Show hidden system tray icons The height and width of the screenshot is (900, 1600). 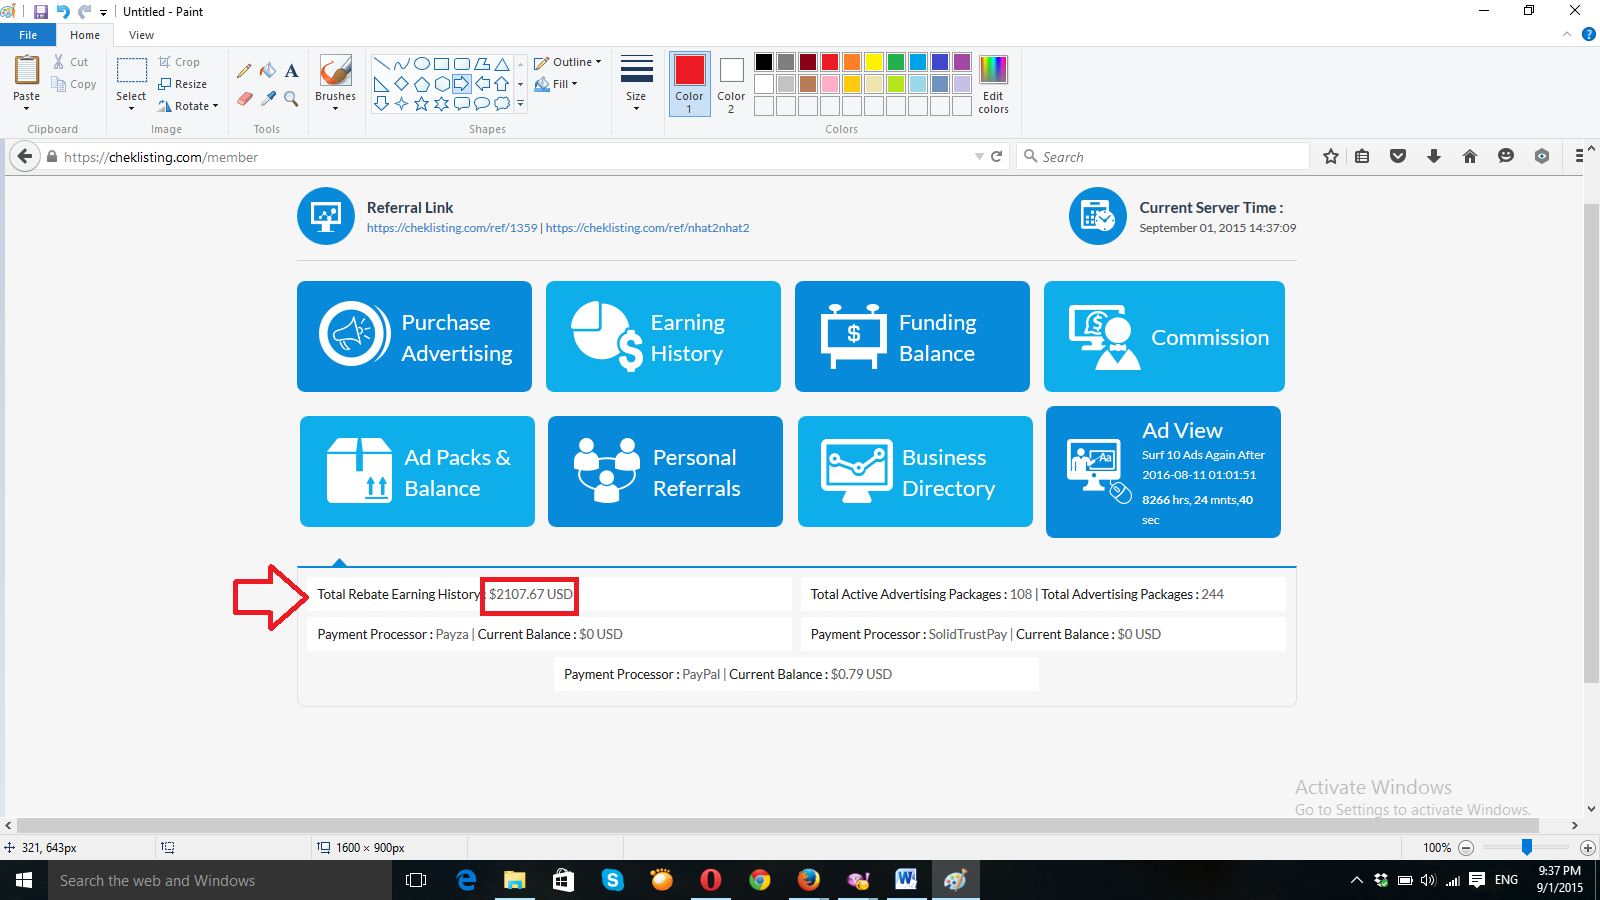pos(1357,880)
